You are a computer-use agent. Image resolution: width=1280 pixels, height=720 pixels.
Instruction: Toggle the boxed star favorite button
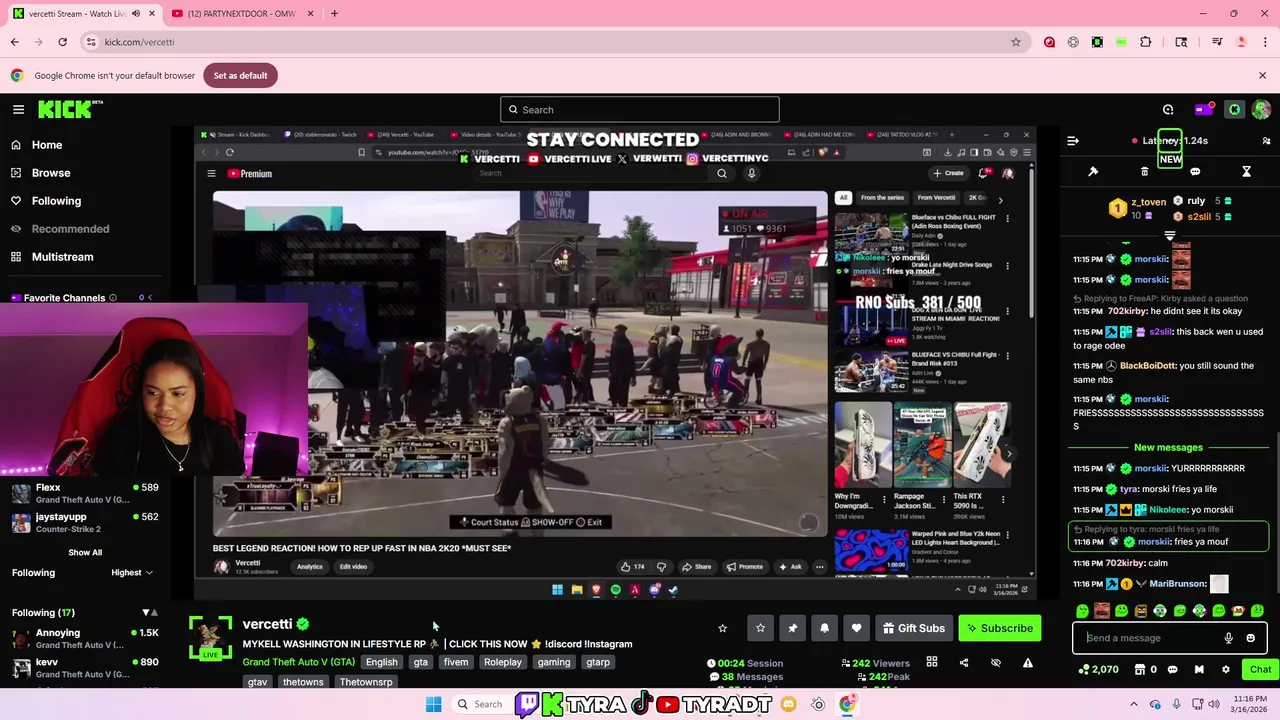760,628
